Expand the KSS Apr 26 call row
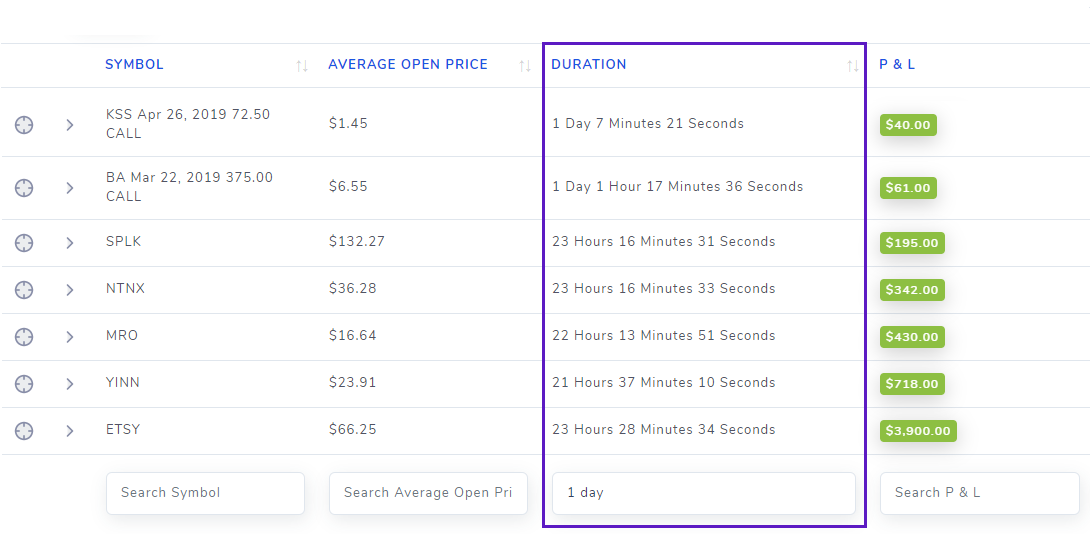The image size is (1090, 542). (70, 125)
